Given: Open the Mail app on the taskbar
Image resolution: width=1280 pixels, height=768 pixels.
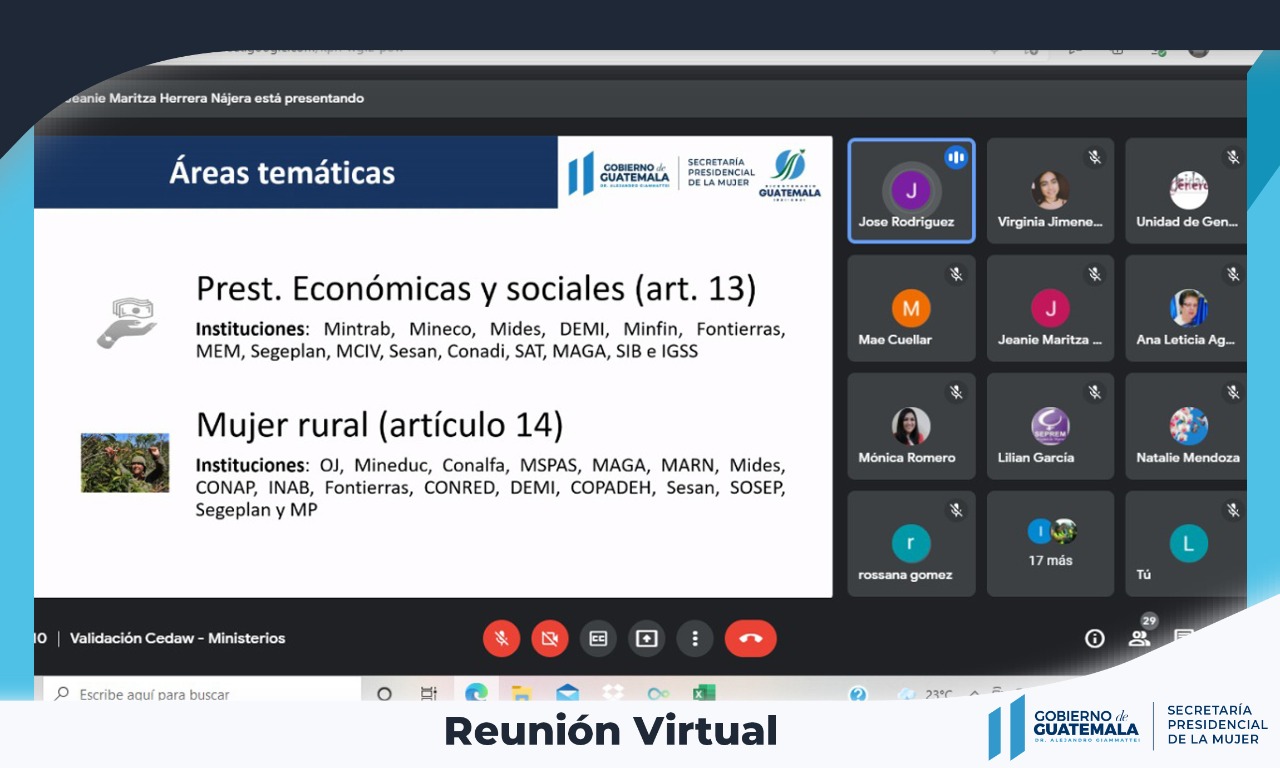Looking at the screenshot, I should pyautogui.click(x=567, y=693).
